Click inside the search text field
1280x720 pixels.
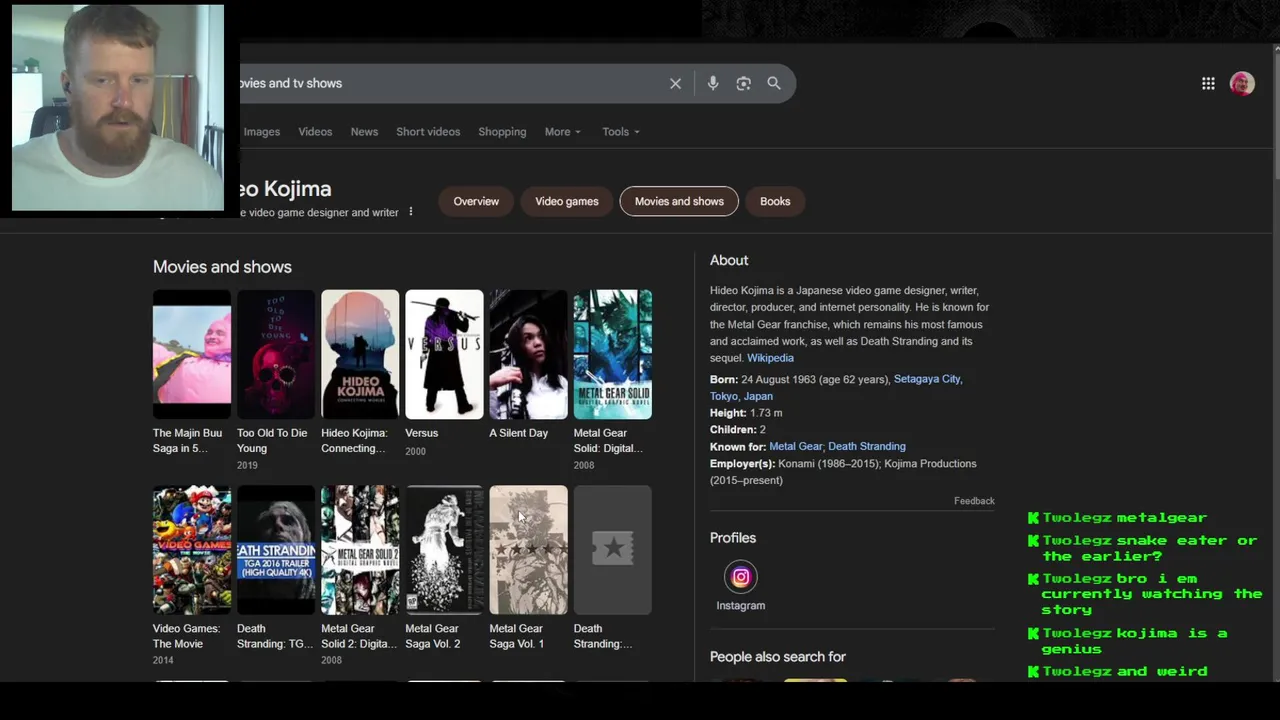[x=450, y=84]
